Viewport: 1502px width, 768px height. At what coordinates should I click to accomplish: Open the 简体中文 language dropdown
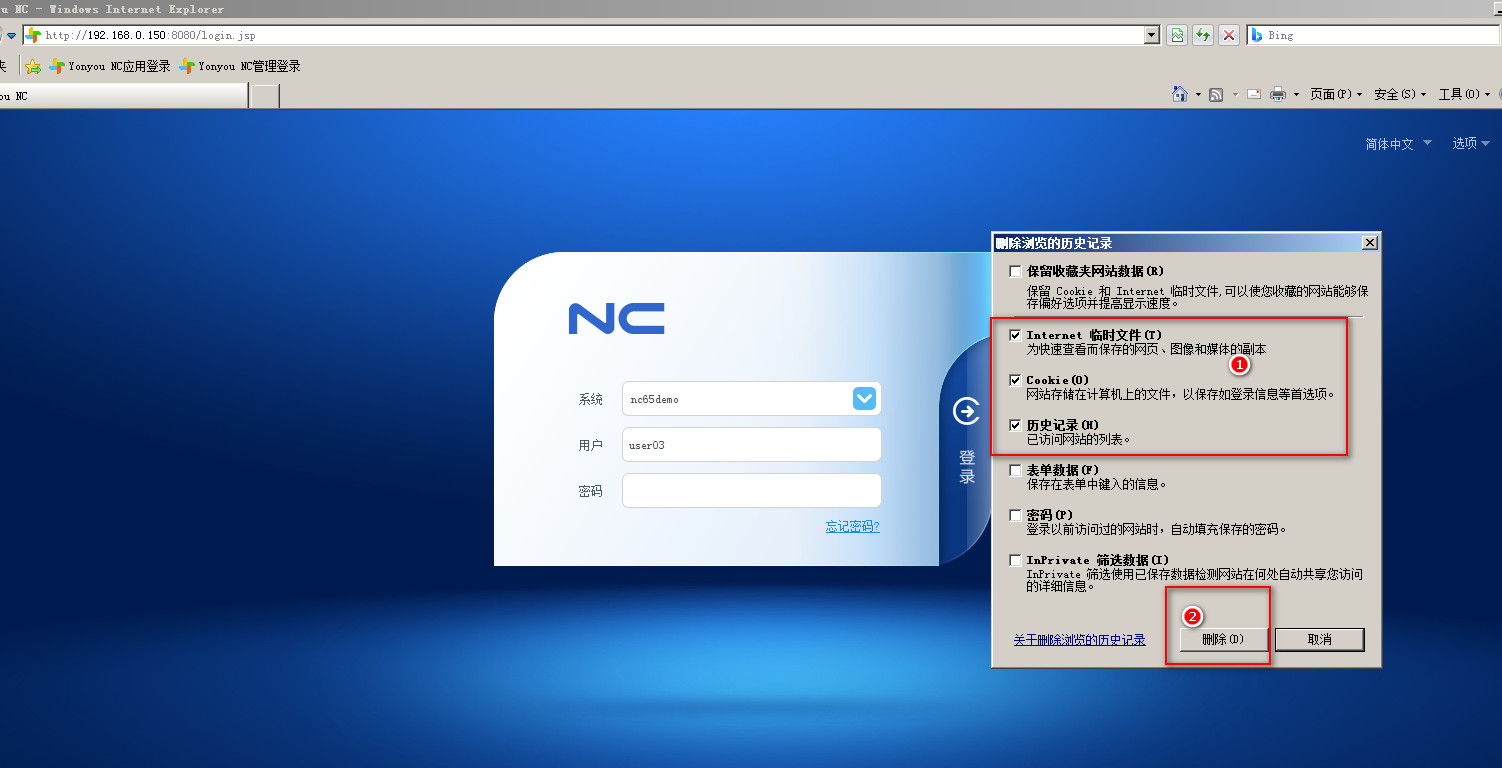tap(1398, 144)
